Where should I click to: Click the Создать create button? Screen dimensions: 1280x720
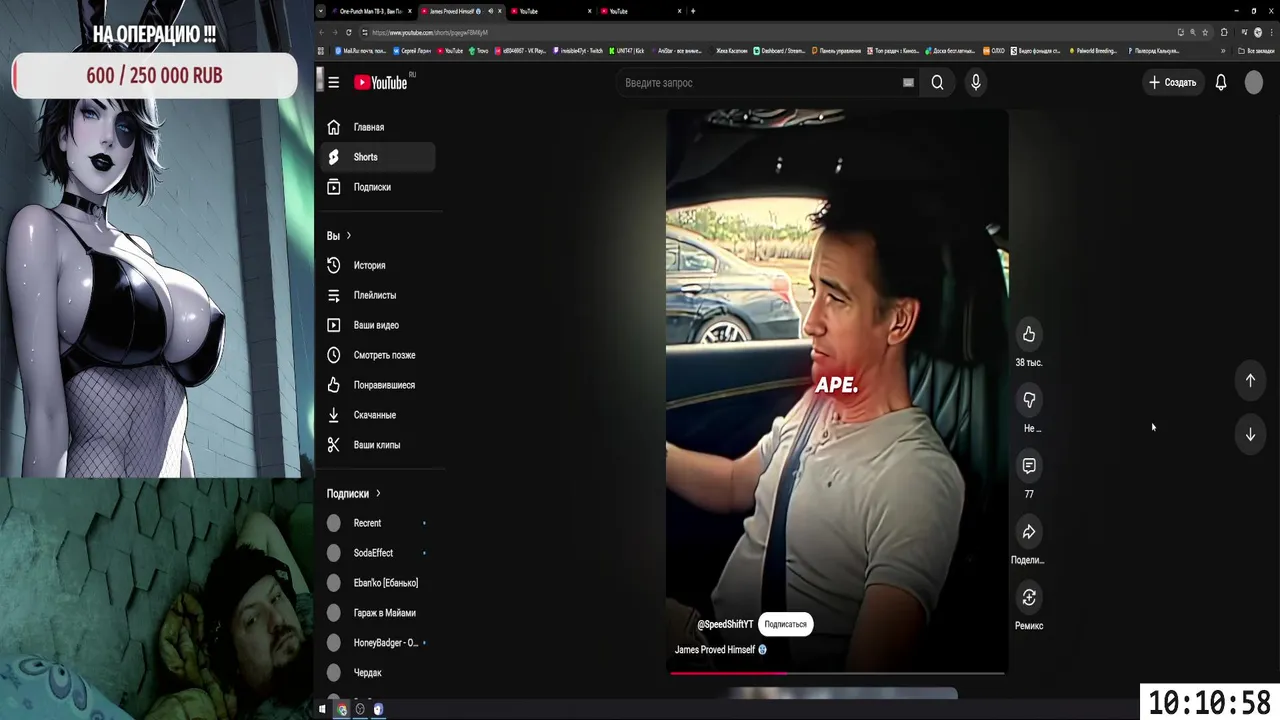[x=1172, y=83]
